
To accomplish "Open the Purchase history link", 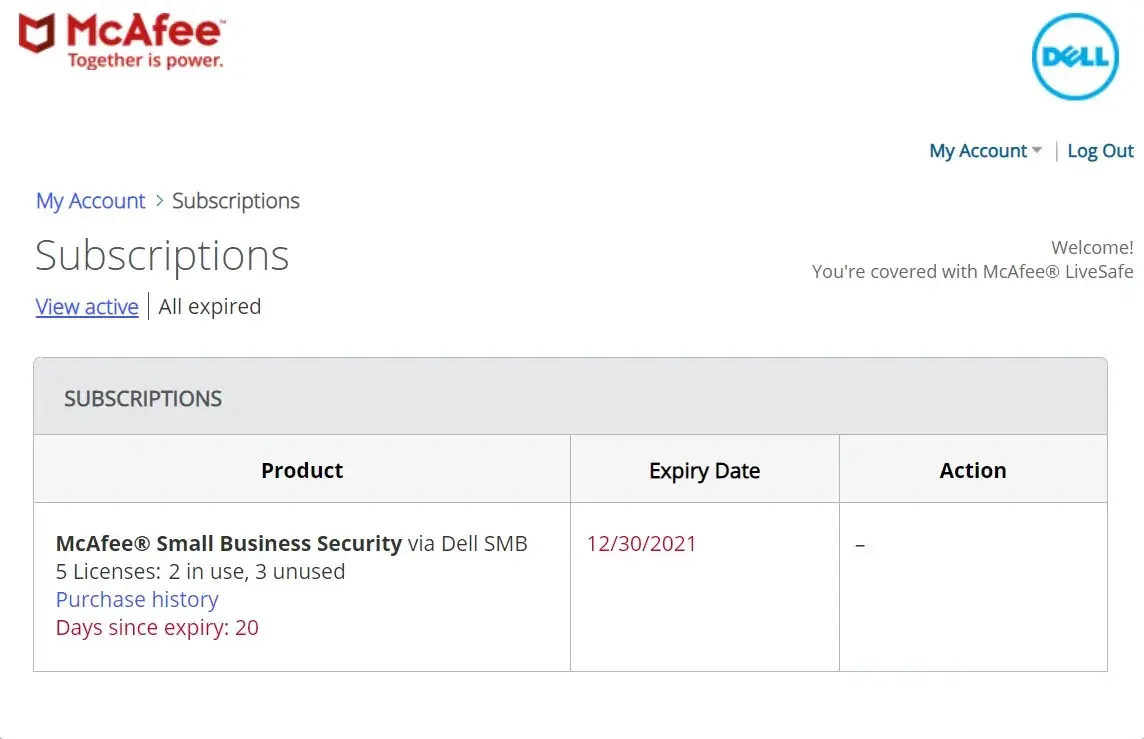I will click(137, 600).
